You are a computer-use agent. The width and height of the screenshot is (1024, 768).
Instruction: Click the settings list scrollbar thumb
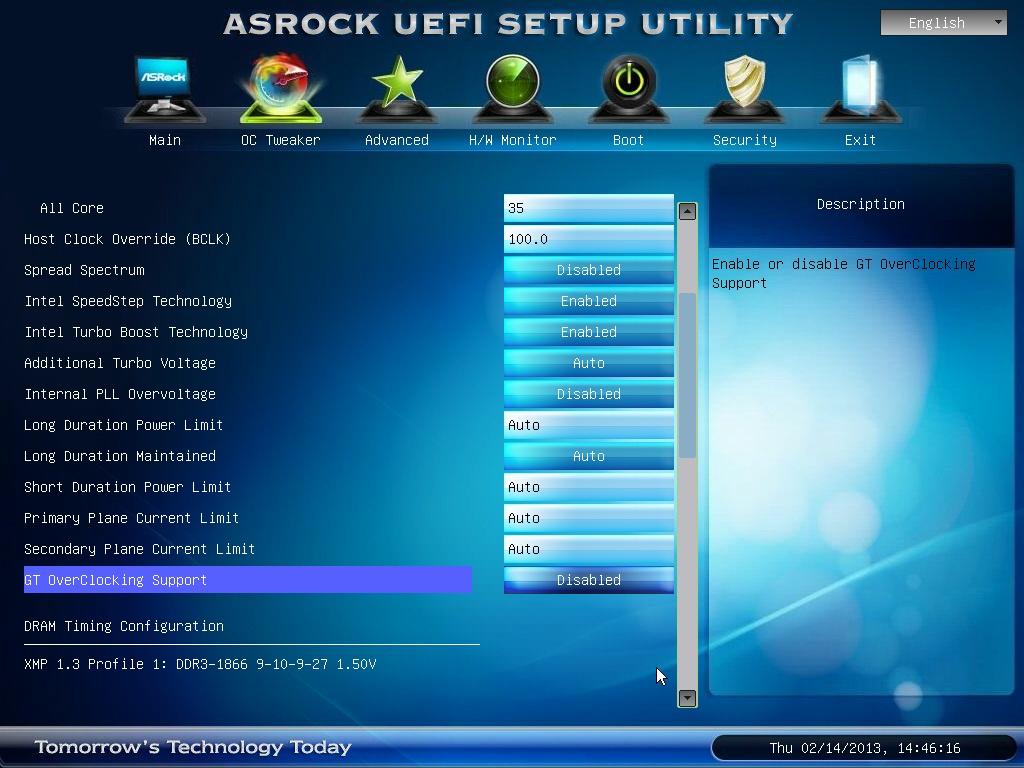click(x=687, y=376)
